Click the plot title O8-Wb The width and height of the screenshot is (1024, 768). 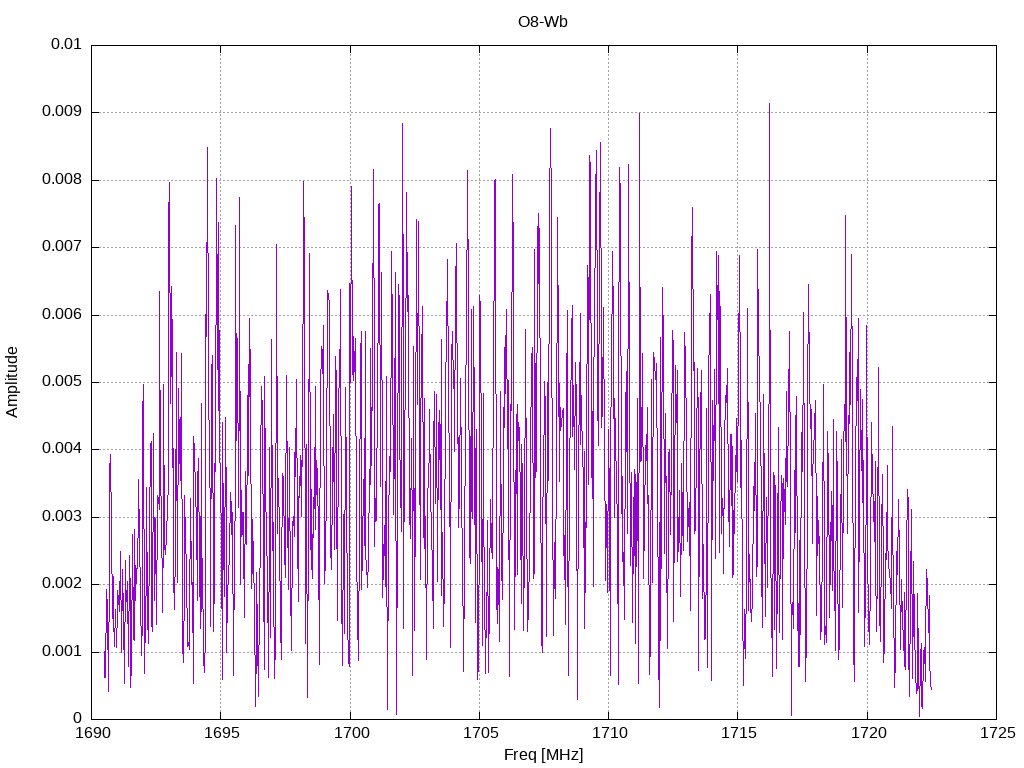point(543,22)
